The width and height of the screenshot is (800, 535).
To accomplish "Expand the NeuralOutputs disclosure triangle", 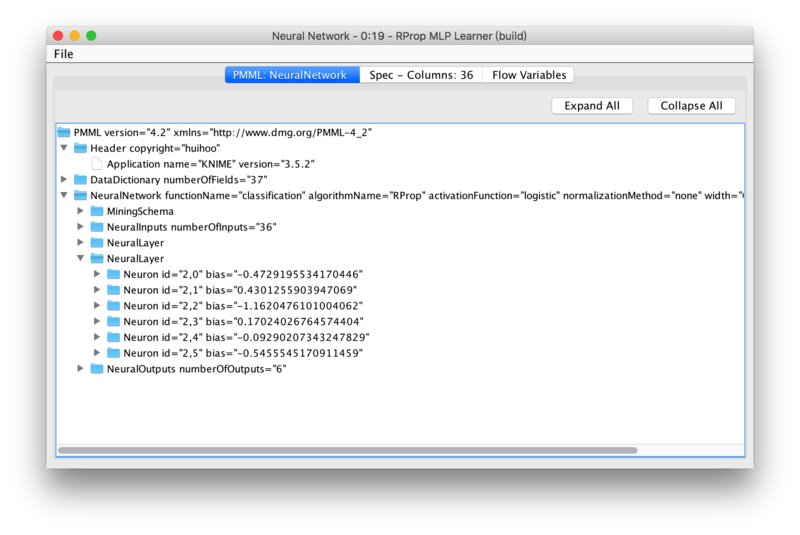I will (81, 369).
